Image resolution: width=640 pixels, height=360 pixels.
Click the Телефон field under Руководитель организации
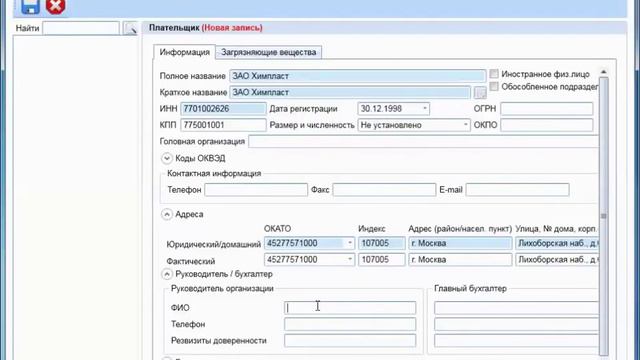coord(350,324)
